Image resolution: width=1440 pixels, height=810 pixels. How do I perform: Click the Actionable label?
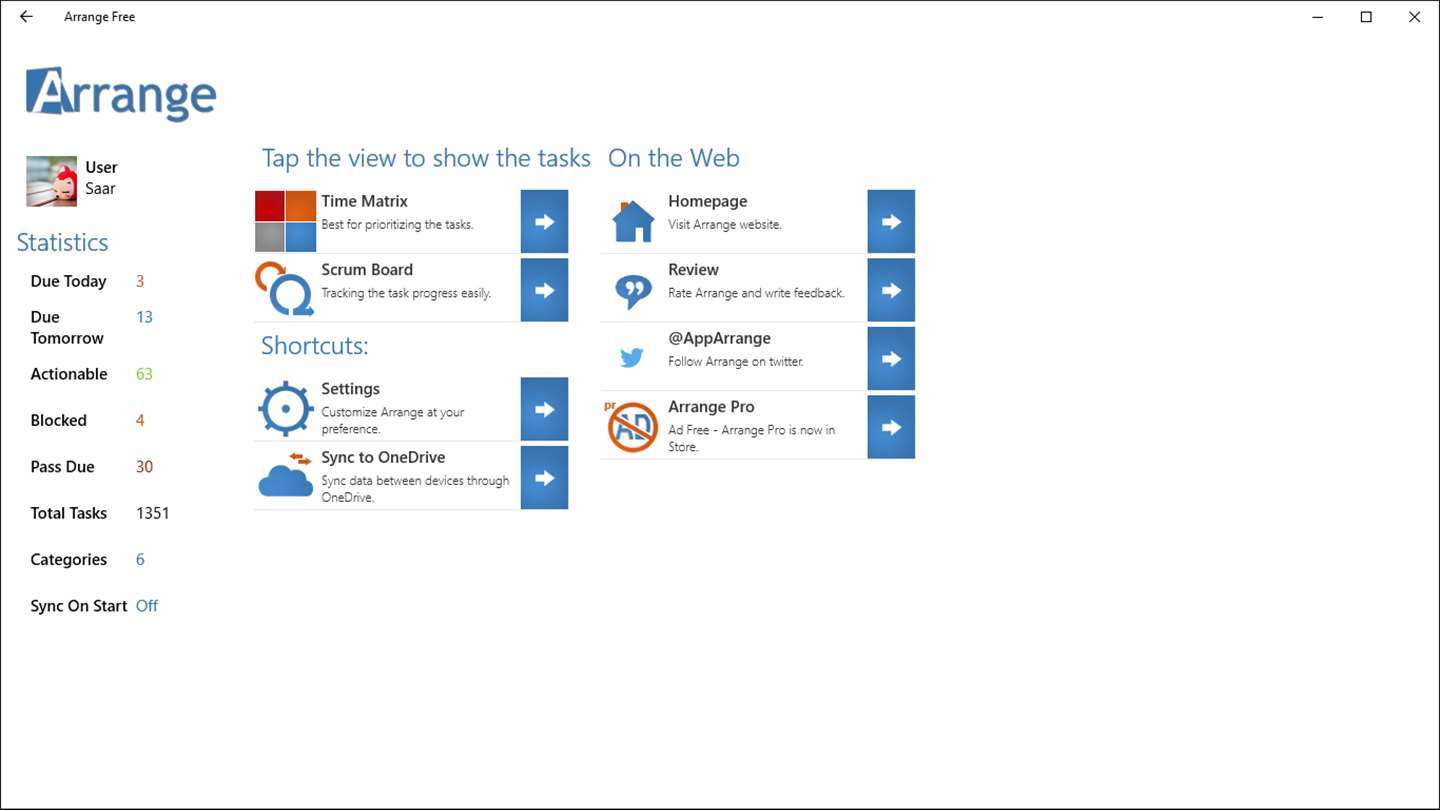pyautogui.click(x=69, y=374)
